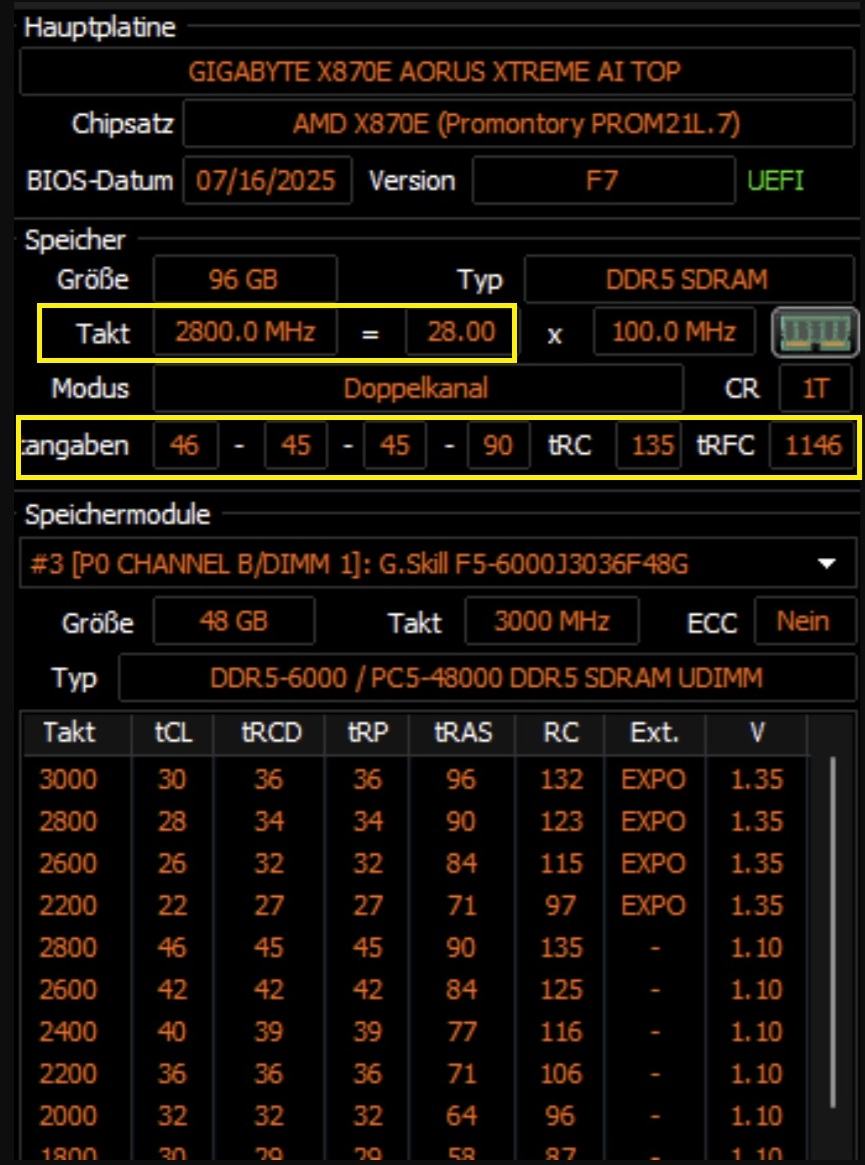This screenshot has height=1165, width=865.
Task: Click the 1.35 voltage in 3000 row
Action: 757,779
